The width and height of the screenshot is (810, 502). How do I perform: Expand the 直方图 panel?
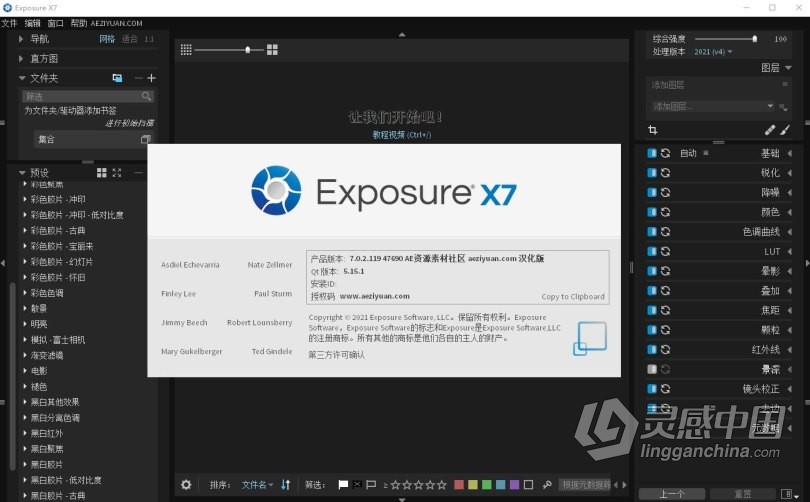click(21, 58)
